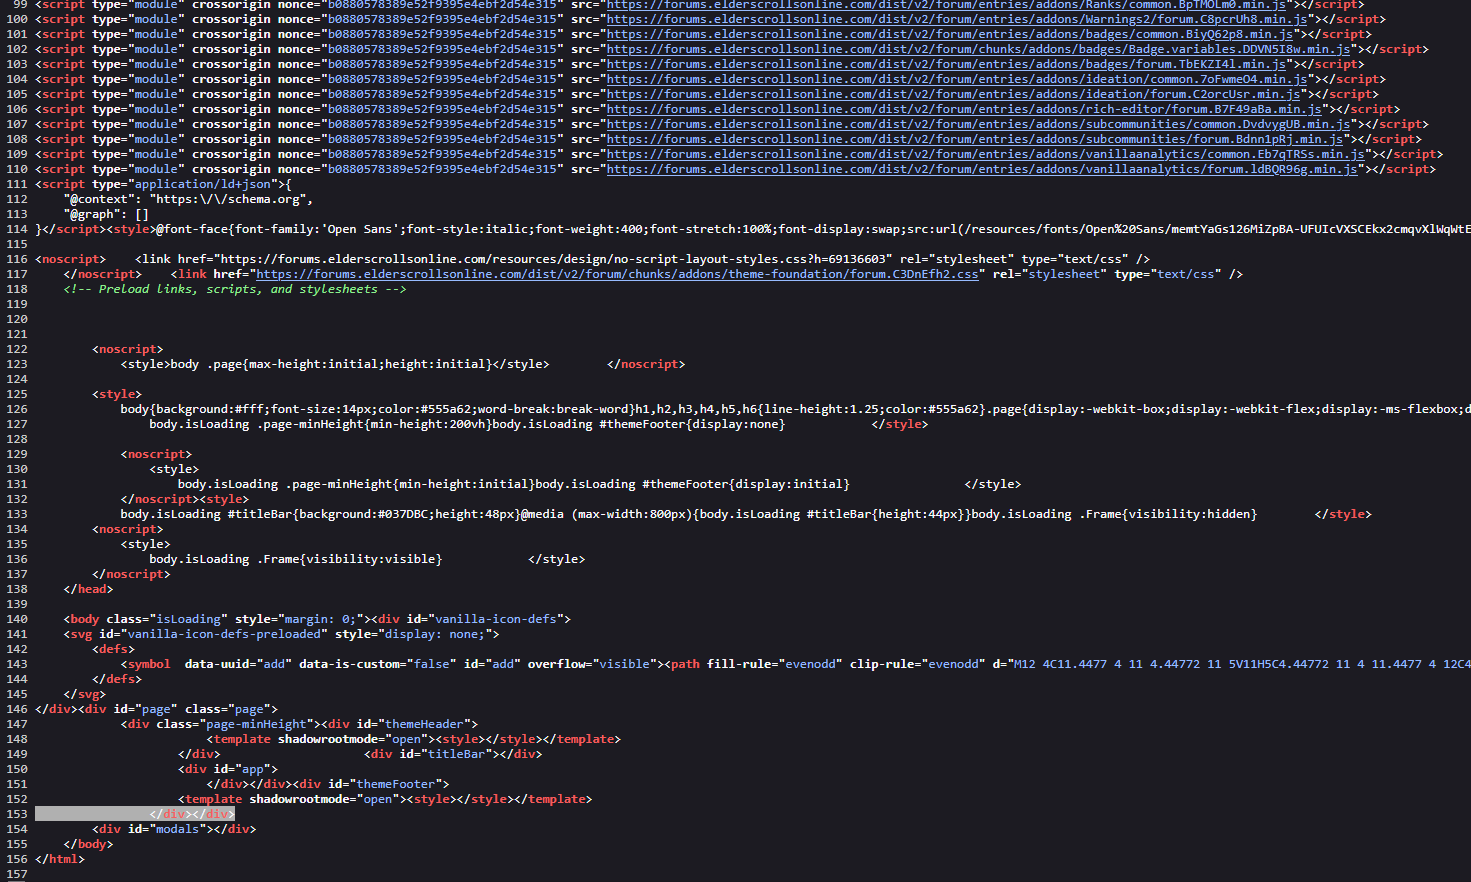The width and height of the screenshot is (1471, 882).
Task: Click the div id="app" line
Action: click(x=227, y=769)
